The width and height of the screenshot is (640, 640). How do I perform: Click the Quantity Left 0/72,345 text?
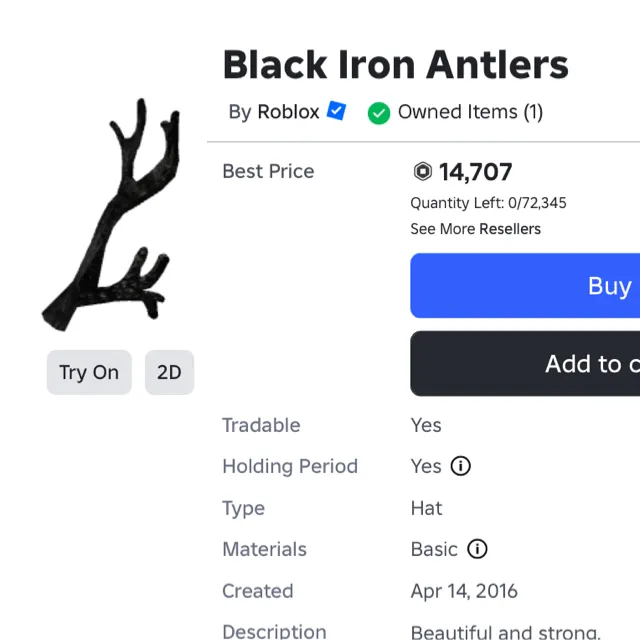click(488, 203)
